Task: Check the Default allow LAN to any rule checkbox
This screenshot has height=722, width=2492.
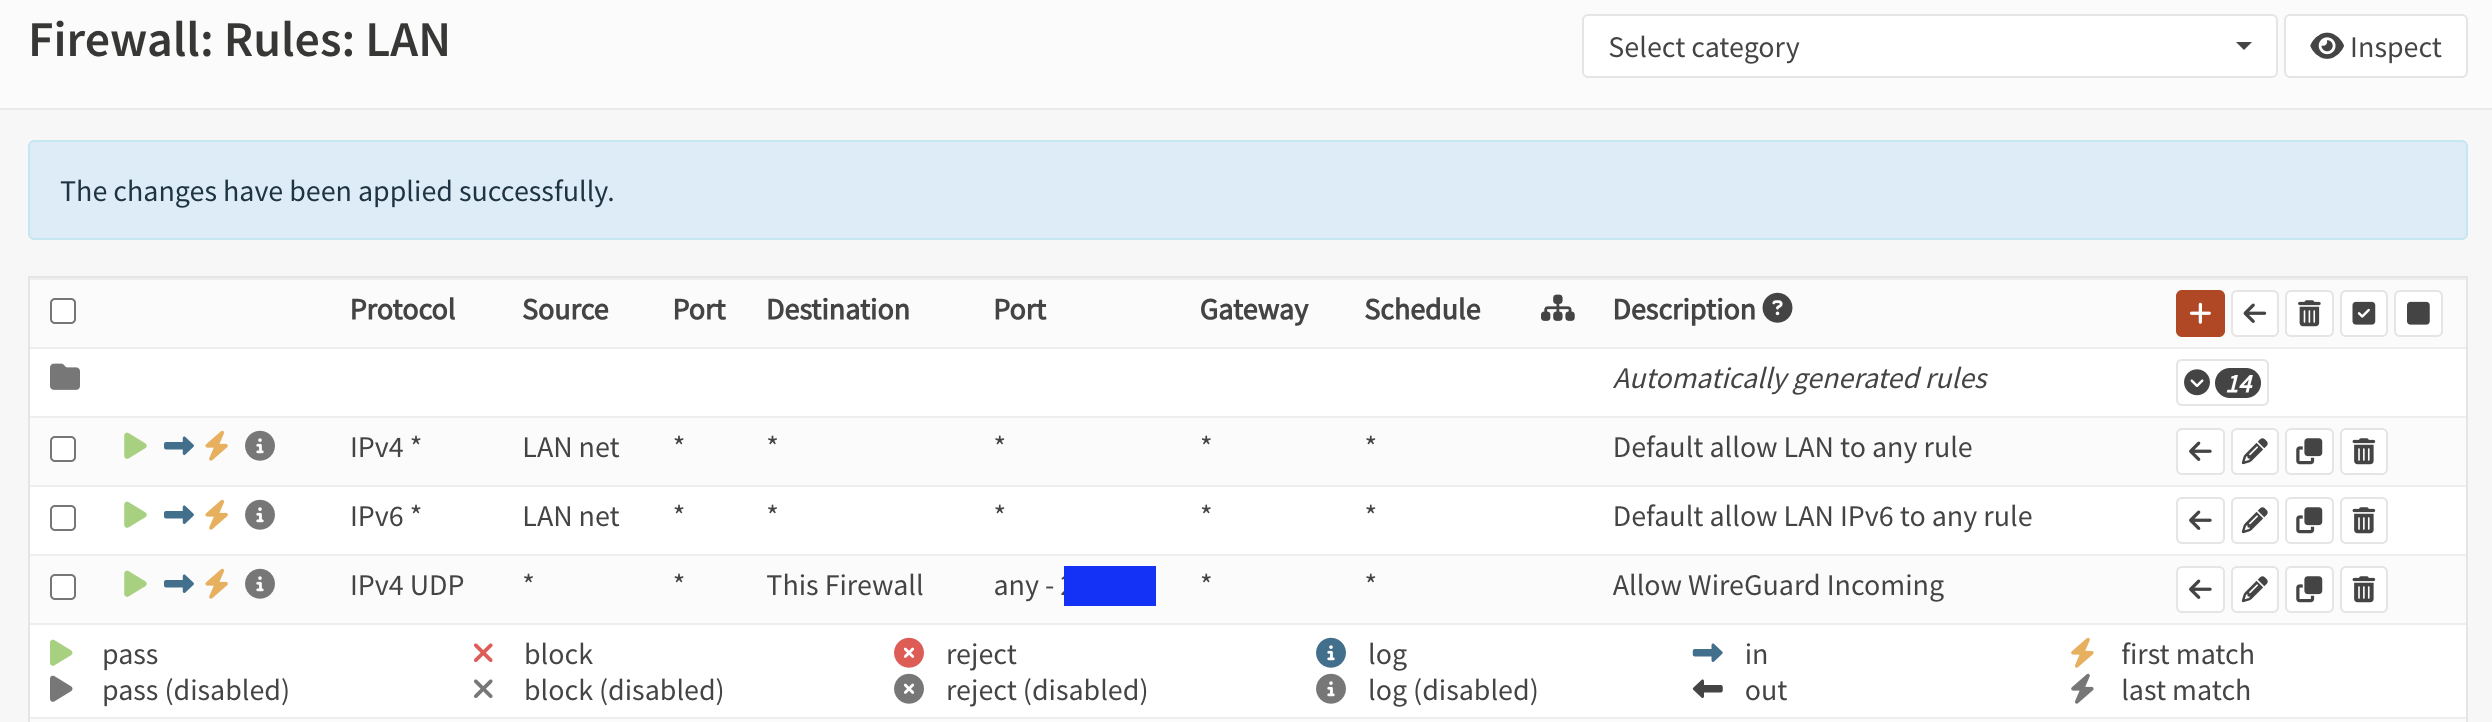Action: coord(63,449)
